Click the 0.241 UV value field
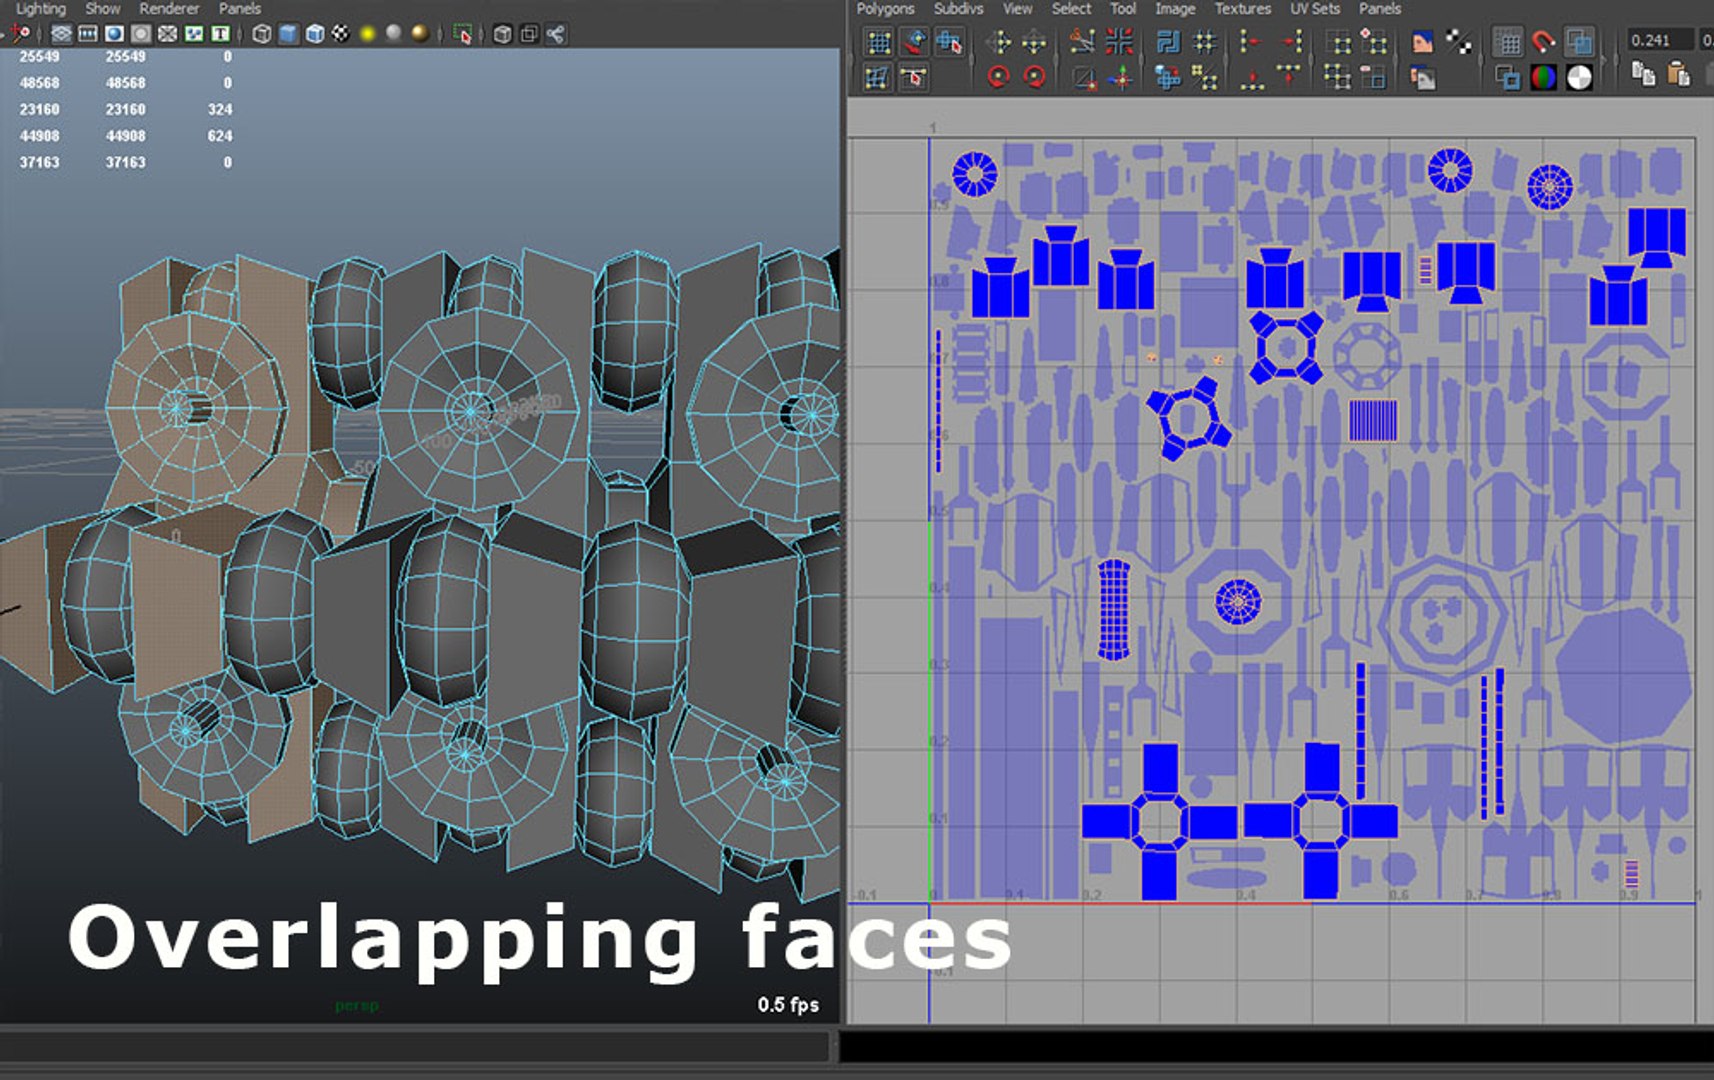The height and width of the screenshot is (1080, 1714). [x=1659, y=41]
